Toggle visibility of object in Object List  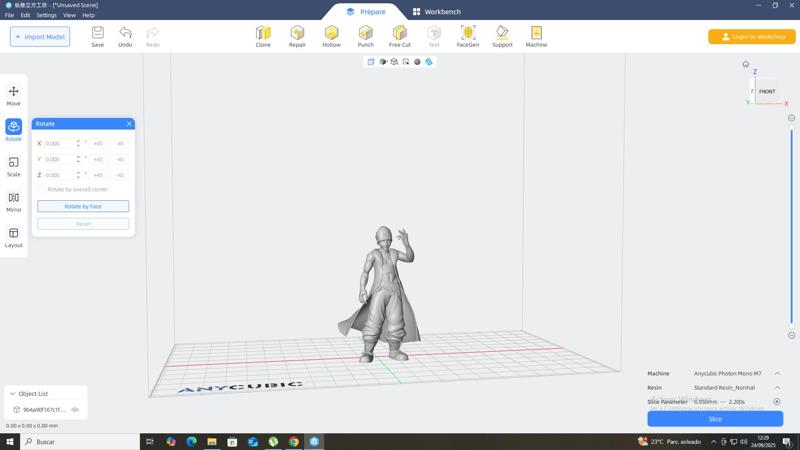(75, 409)
